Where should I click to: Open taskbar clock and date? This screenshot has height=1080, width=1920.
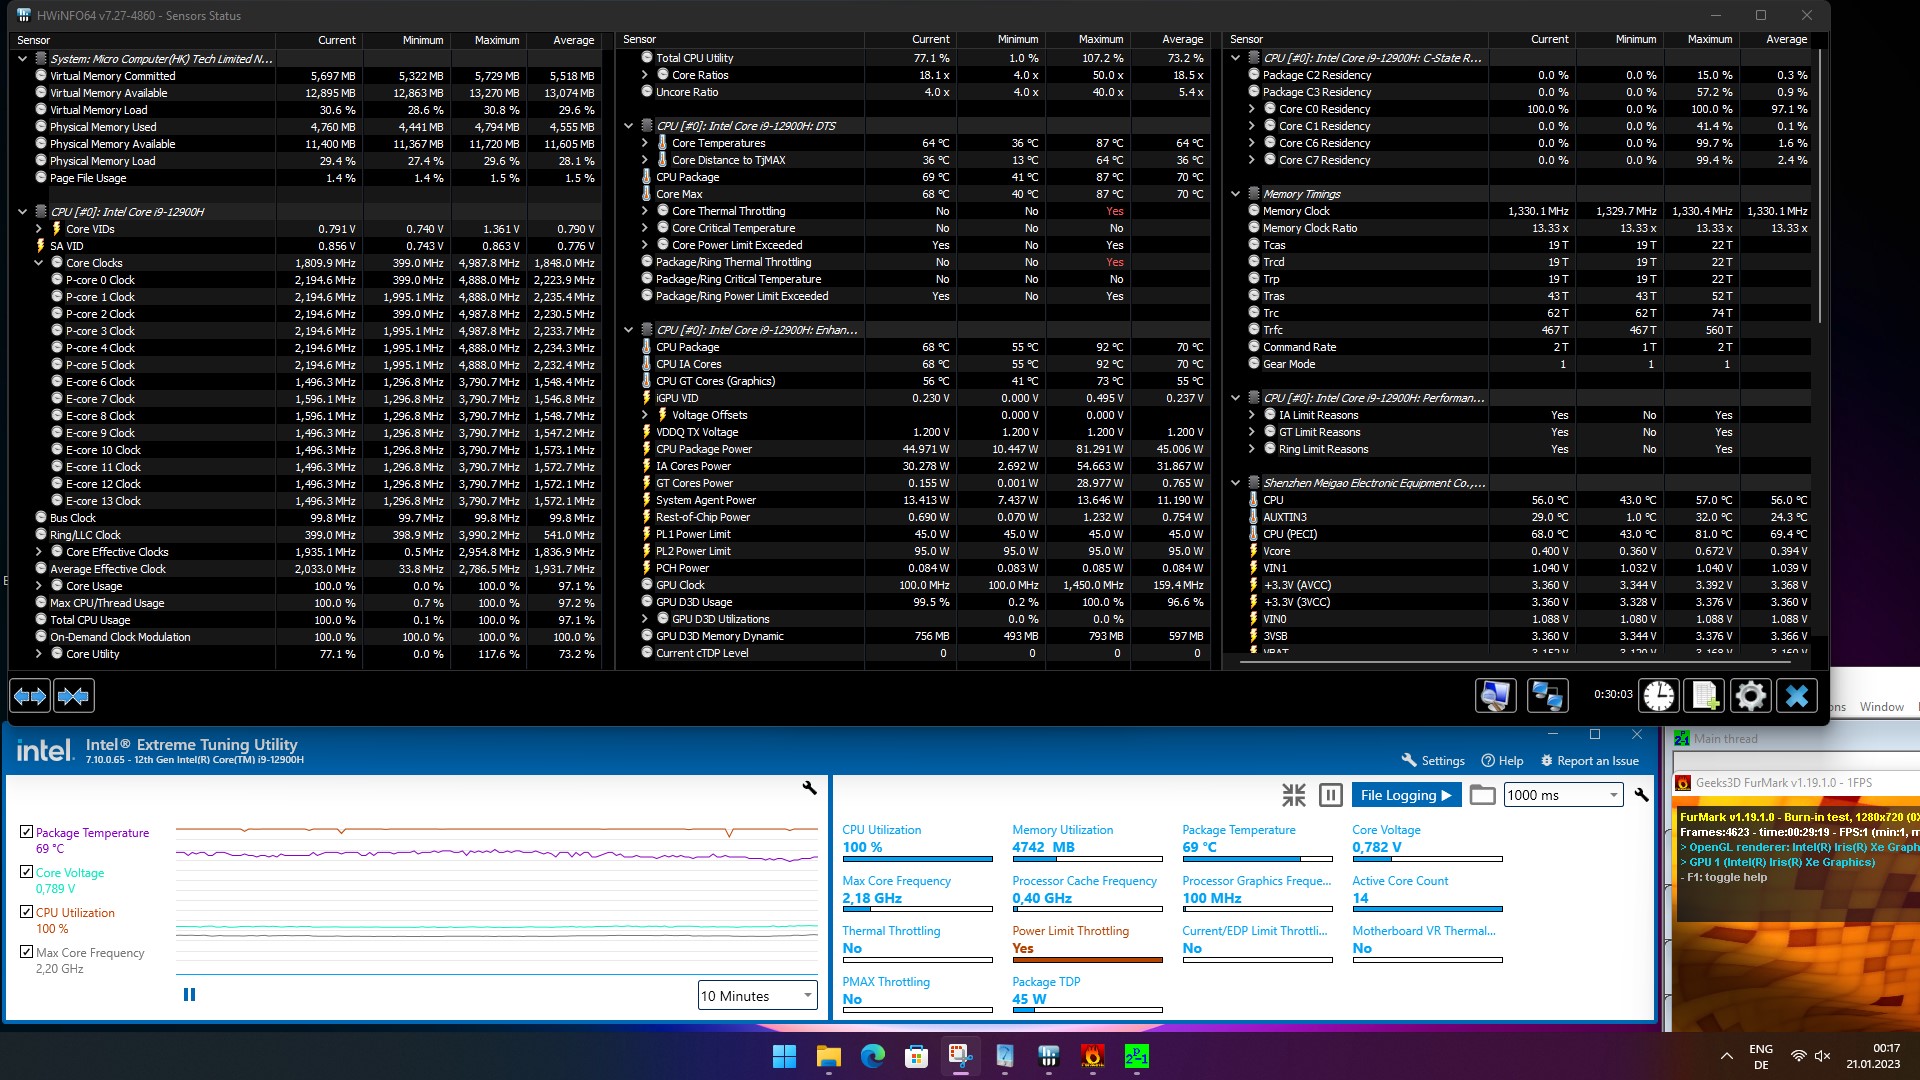[x=1873, y=1056]
